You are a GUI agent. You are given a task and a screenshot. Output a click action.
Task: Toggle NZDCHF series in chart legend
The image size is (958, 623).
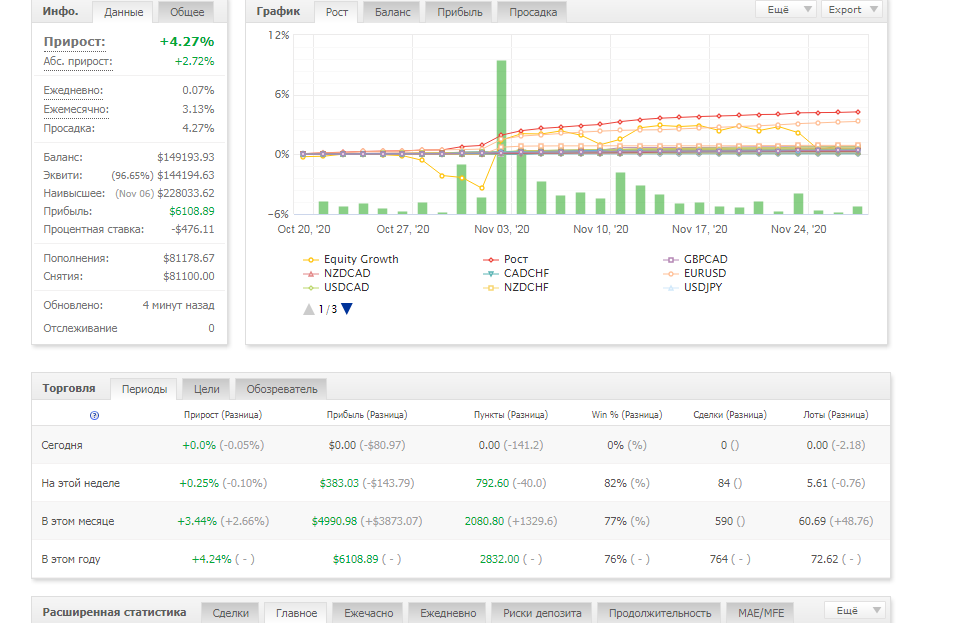[516, 287]
